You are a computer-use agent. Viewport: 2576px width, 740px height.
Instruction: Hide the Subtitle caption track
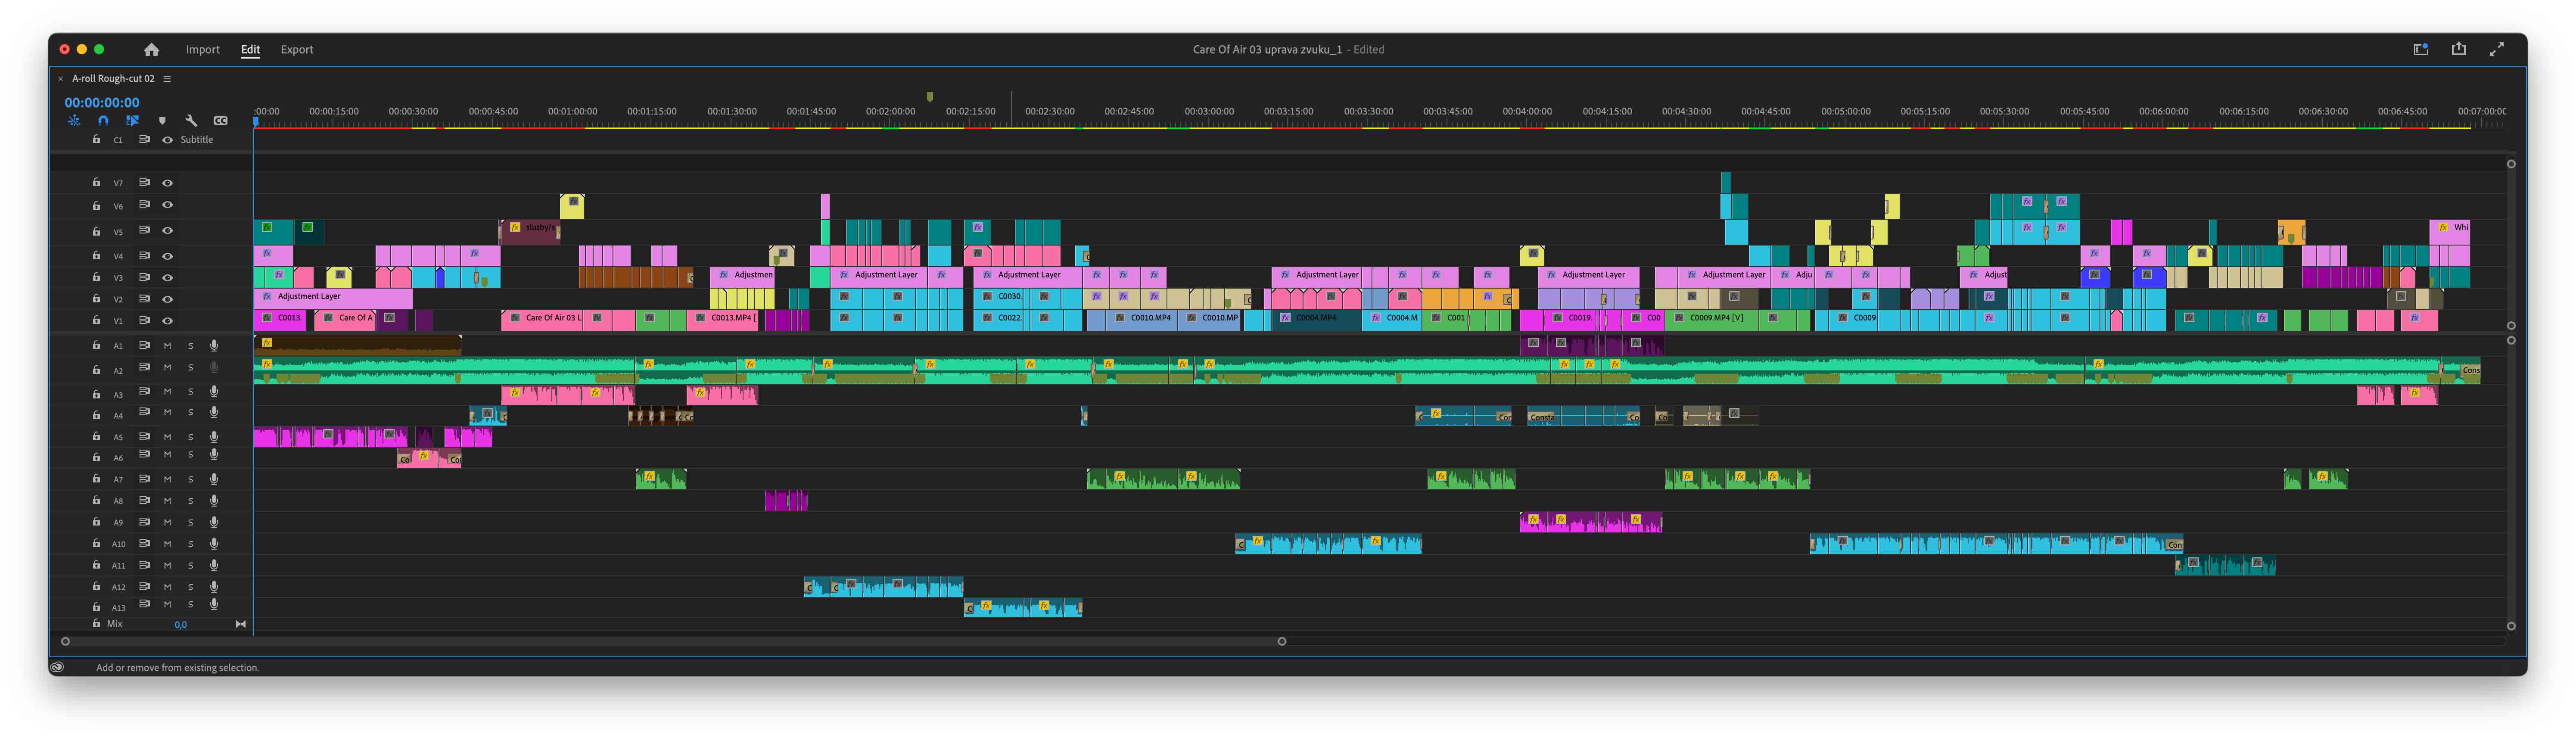pos(167,140)
